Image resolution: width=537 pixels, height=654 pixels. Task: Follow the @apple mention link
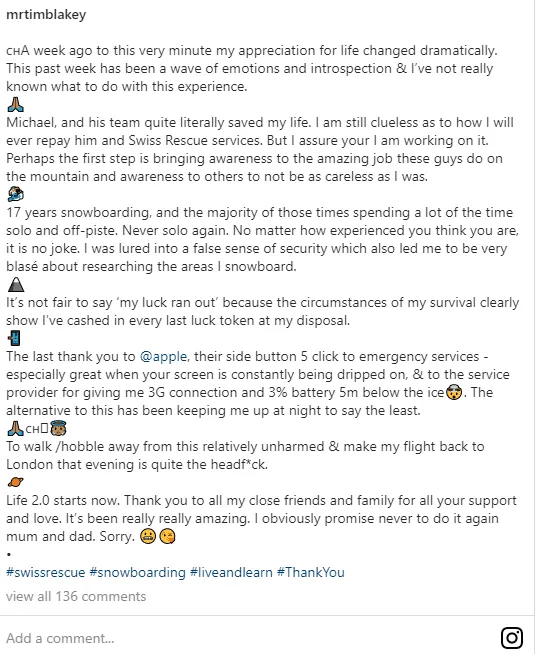point(163,357)
